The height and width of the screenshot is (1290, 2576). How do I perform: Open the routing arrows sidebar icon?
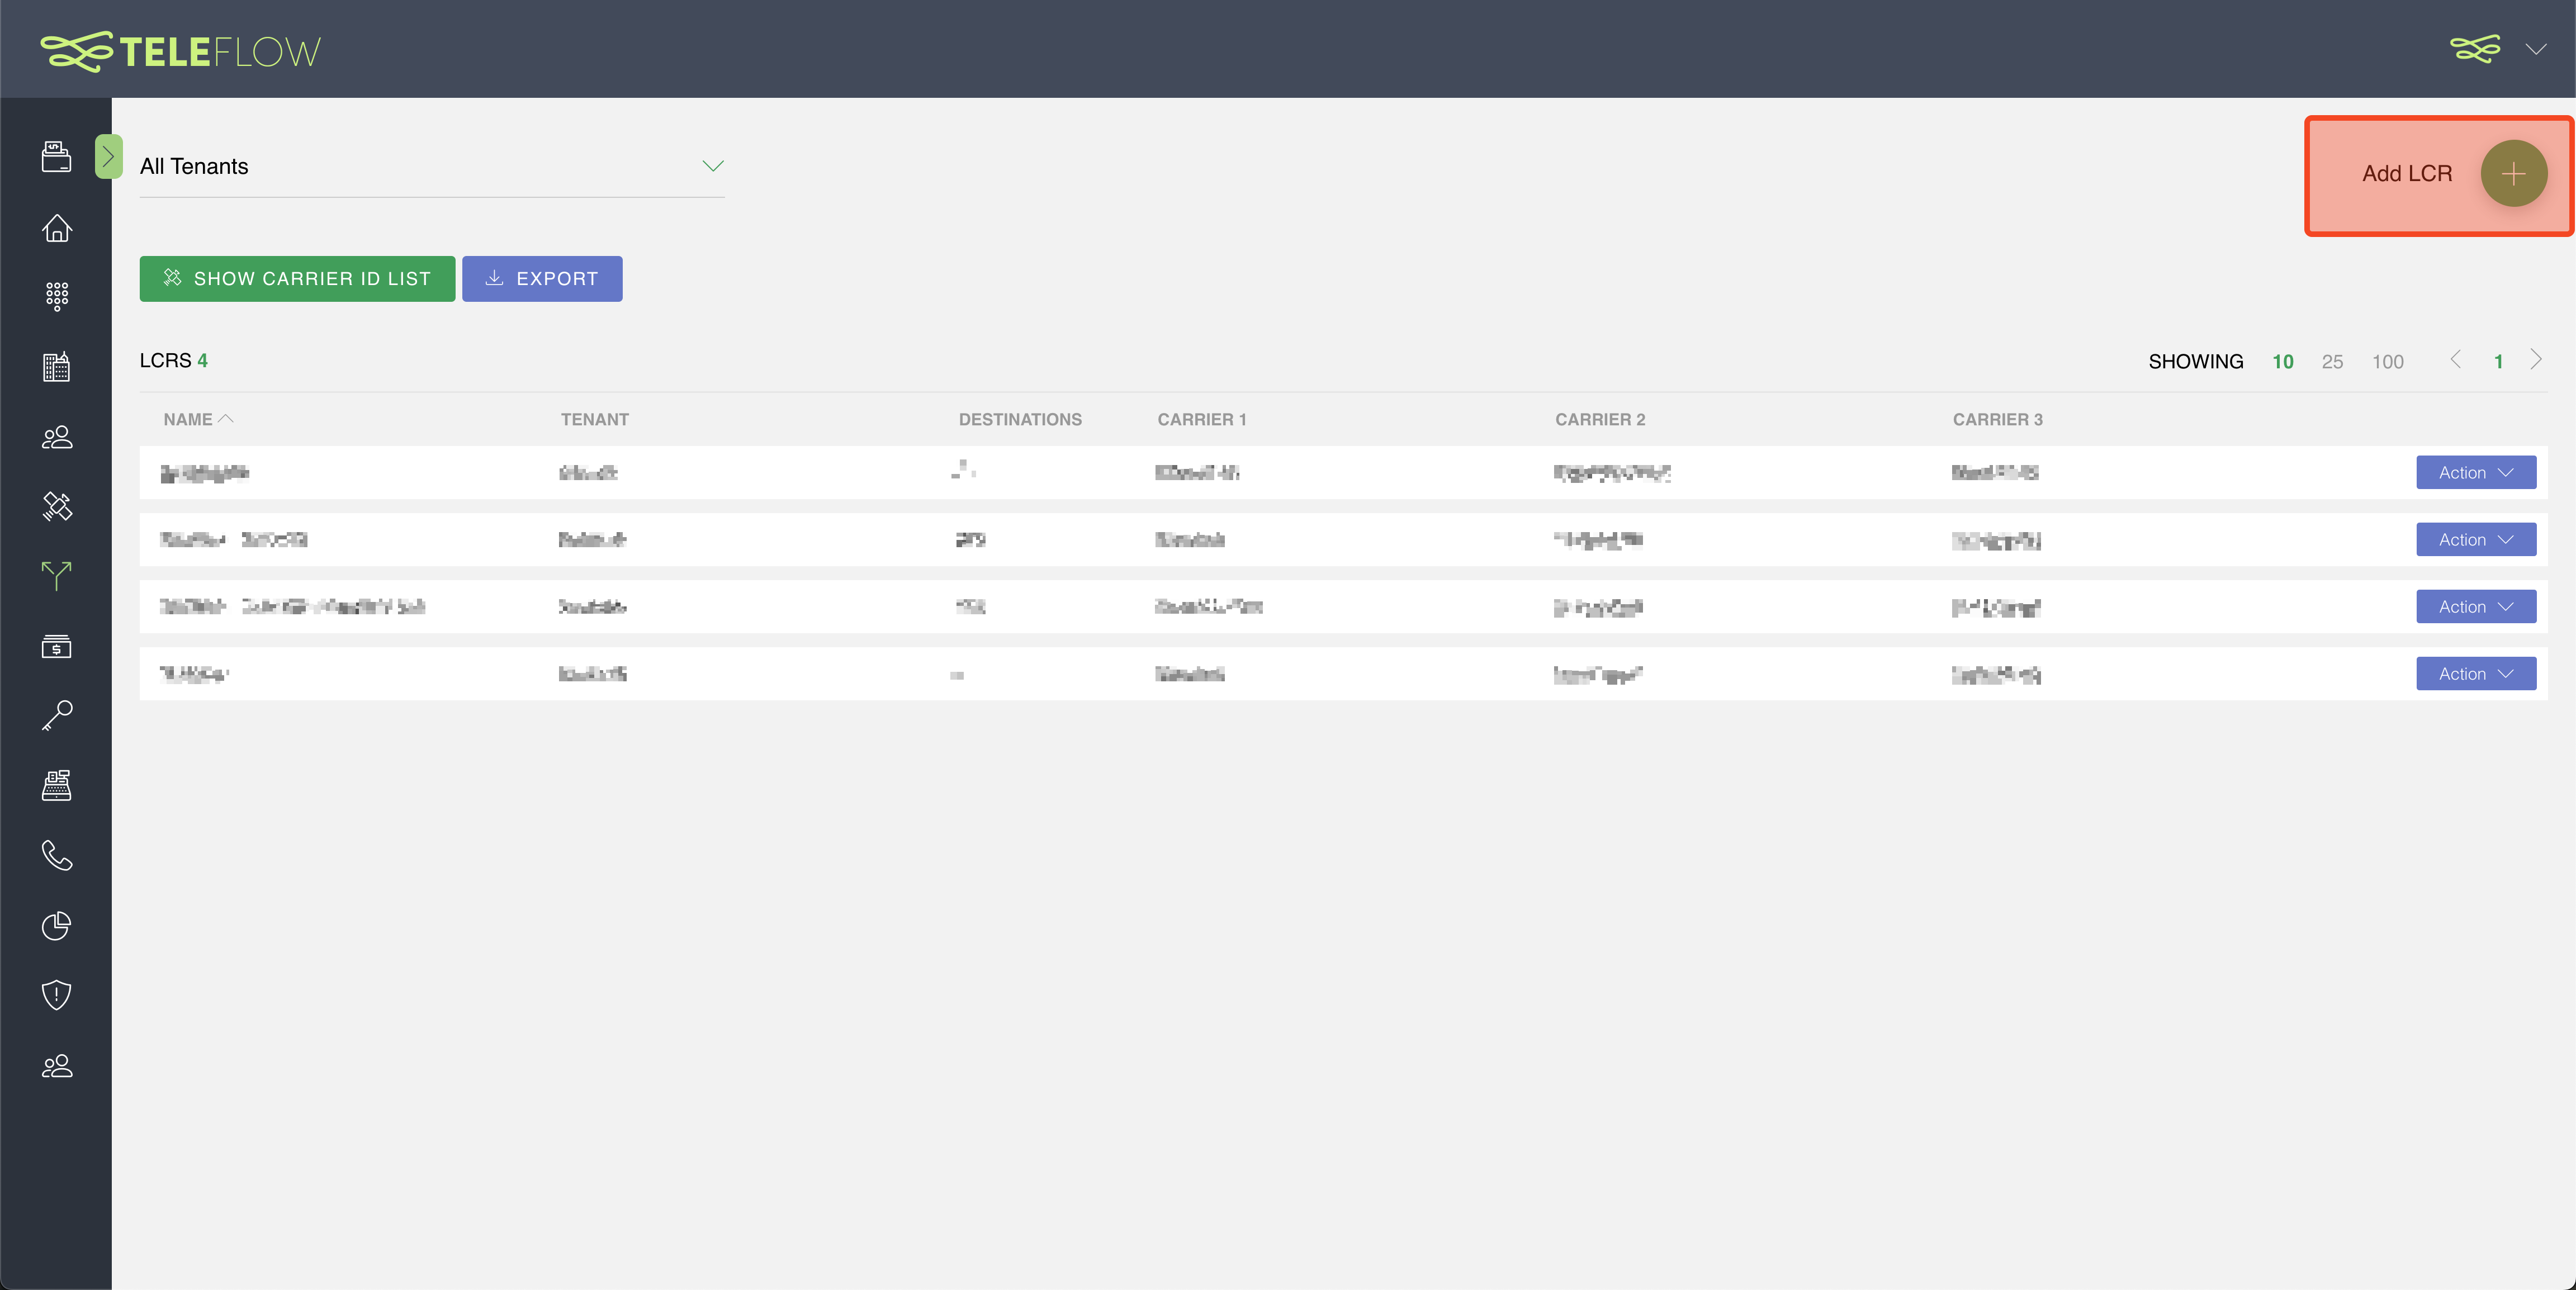(56, 575)
